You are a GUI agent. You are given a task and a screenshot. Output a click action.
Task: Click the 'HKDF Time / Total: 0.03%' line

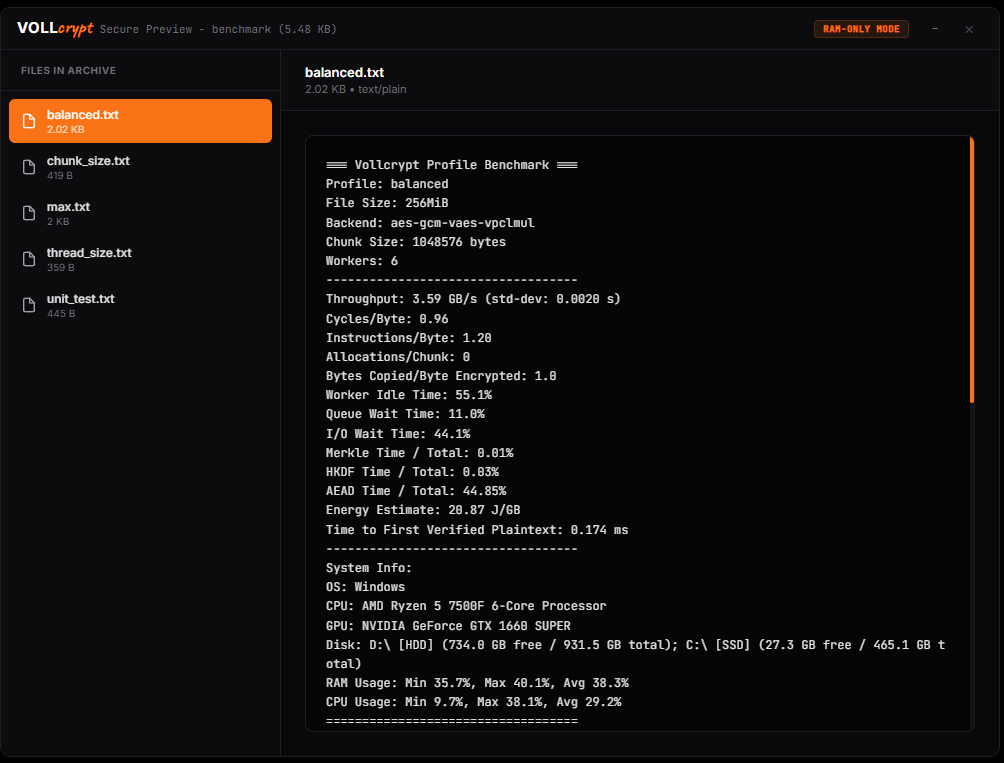412,472
